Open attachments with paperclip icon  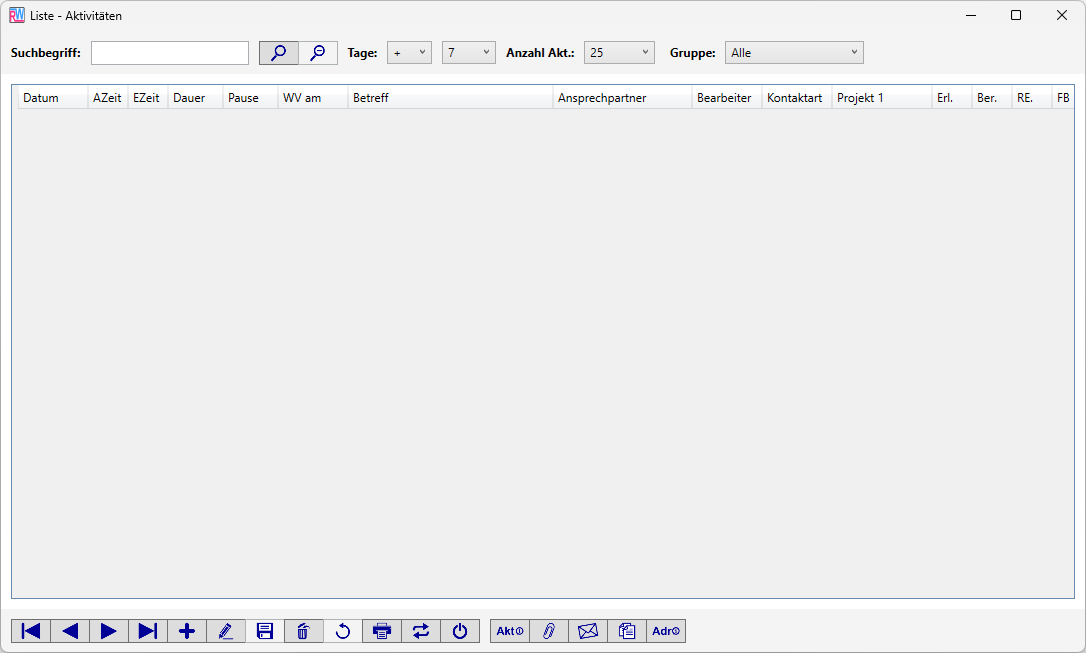[x=549, y=631]
